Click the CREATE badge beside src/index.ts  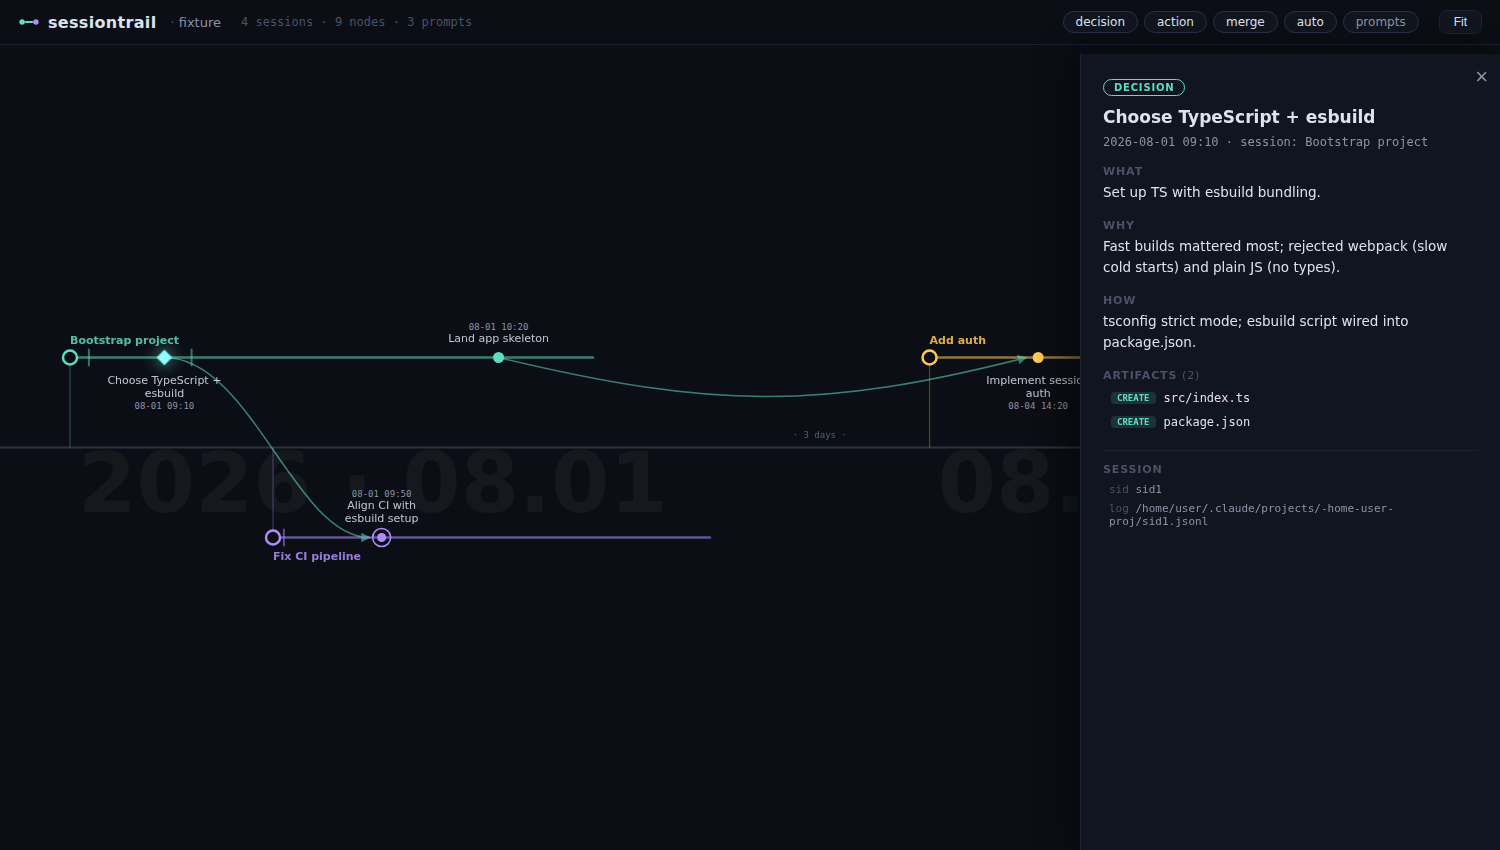[1133, 398]
